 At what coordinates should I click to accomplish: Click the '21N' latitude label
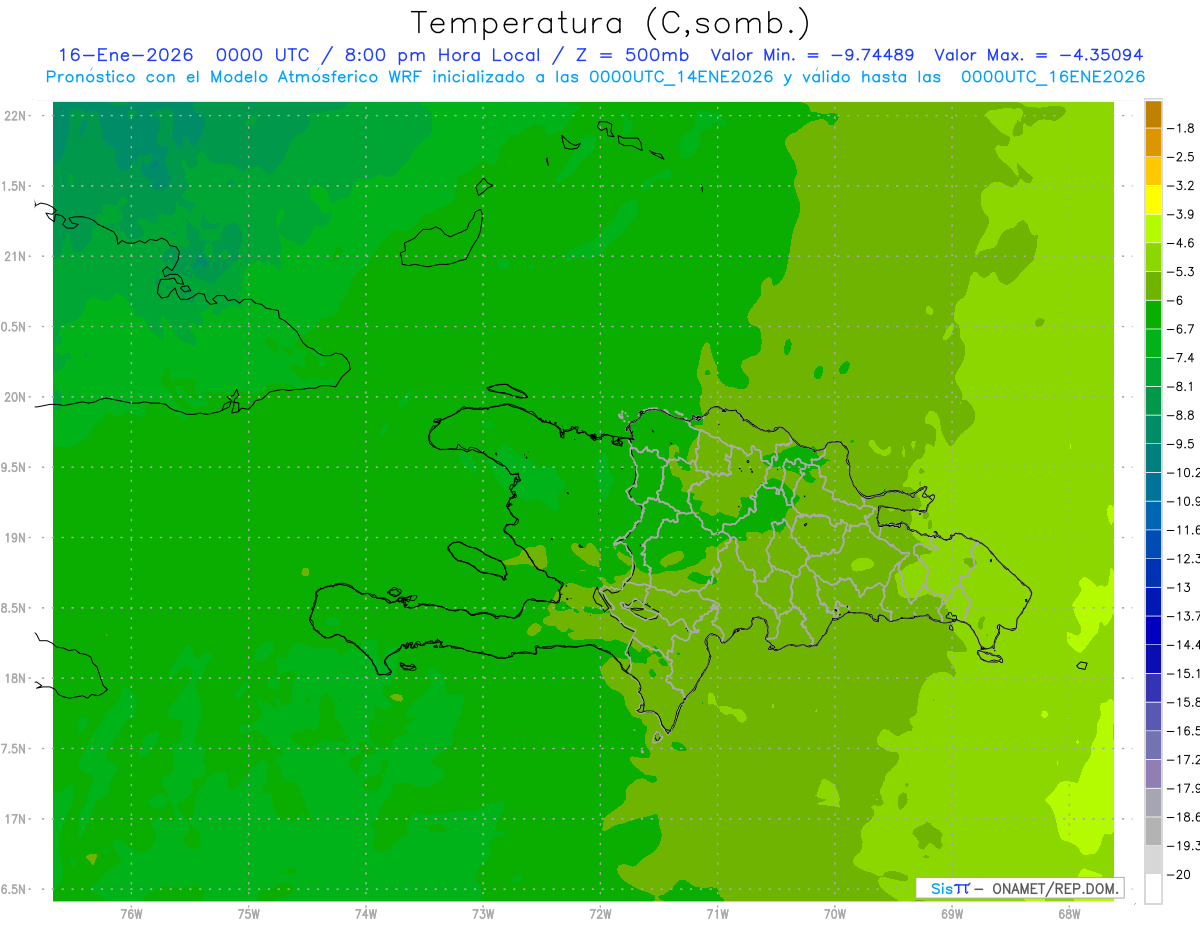(15, 256)
